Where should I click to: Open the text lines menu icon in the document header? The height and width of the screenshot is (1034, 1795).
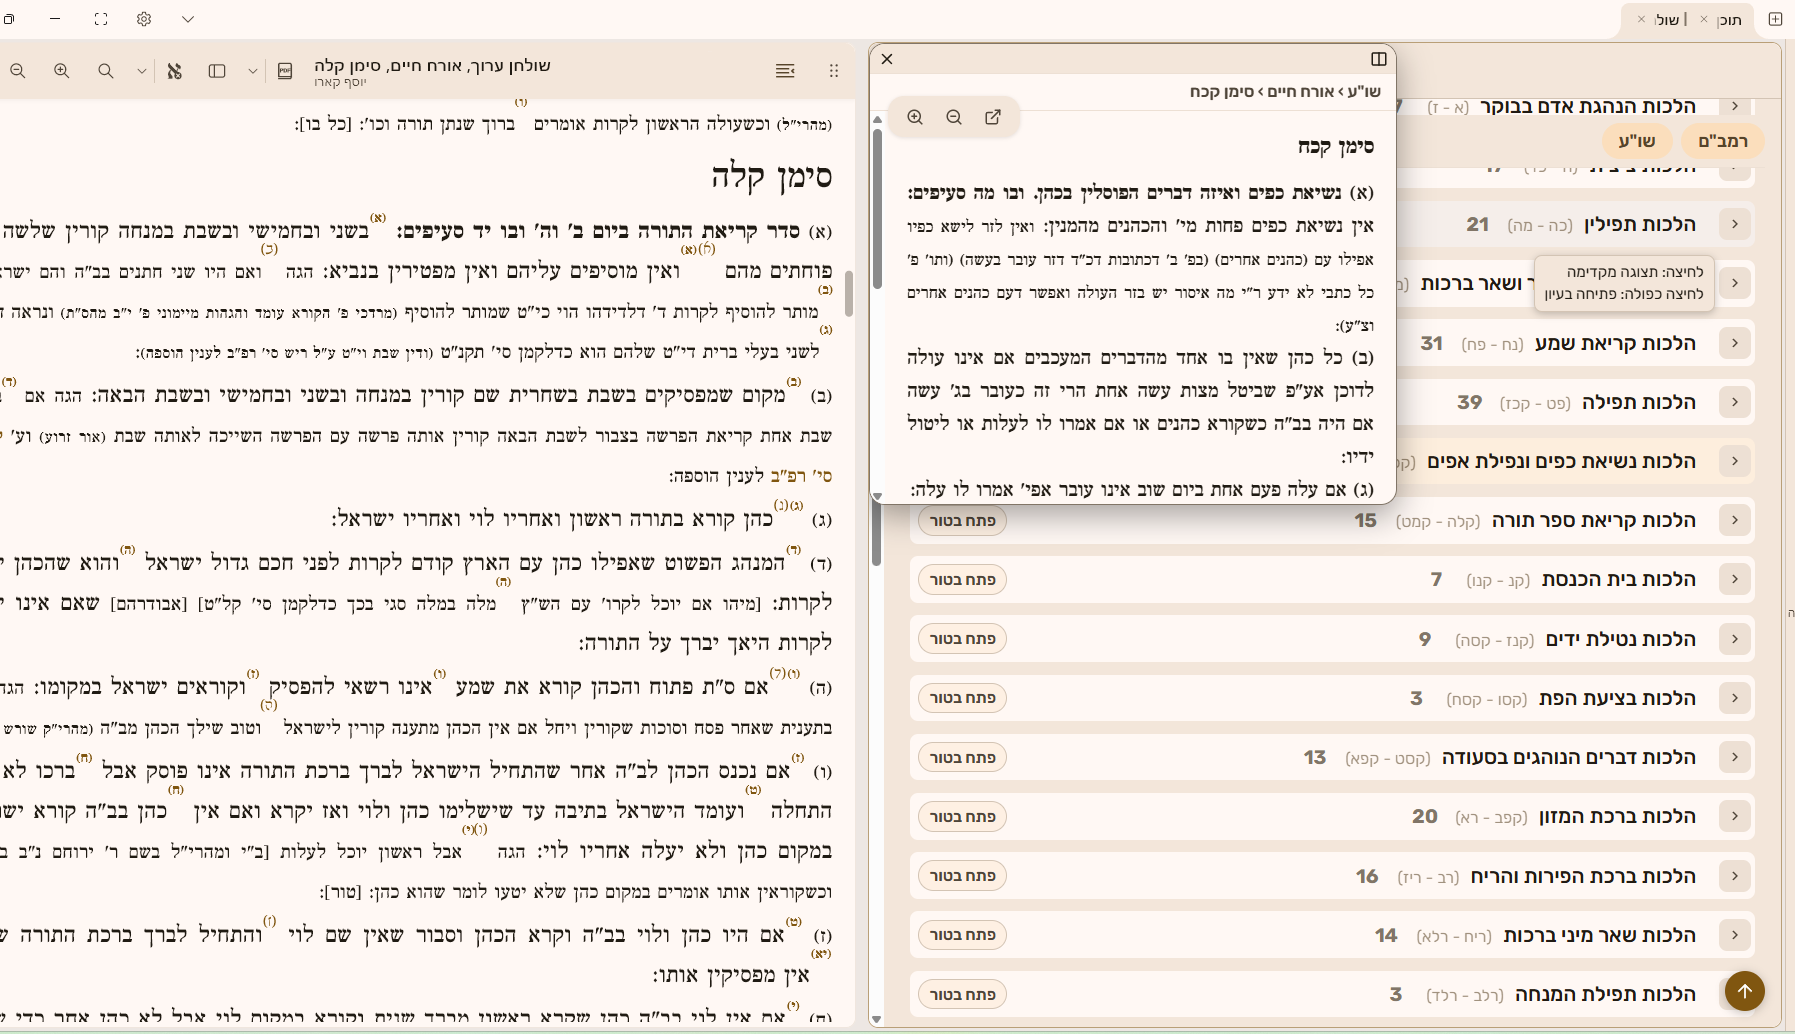(x=785, y=71)
